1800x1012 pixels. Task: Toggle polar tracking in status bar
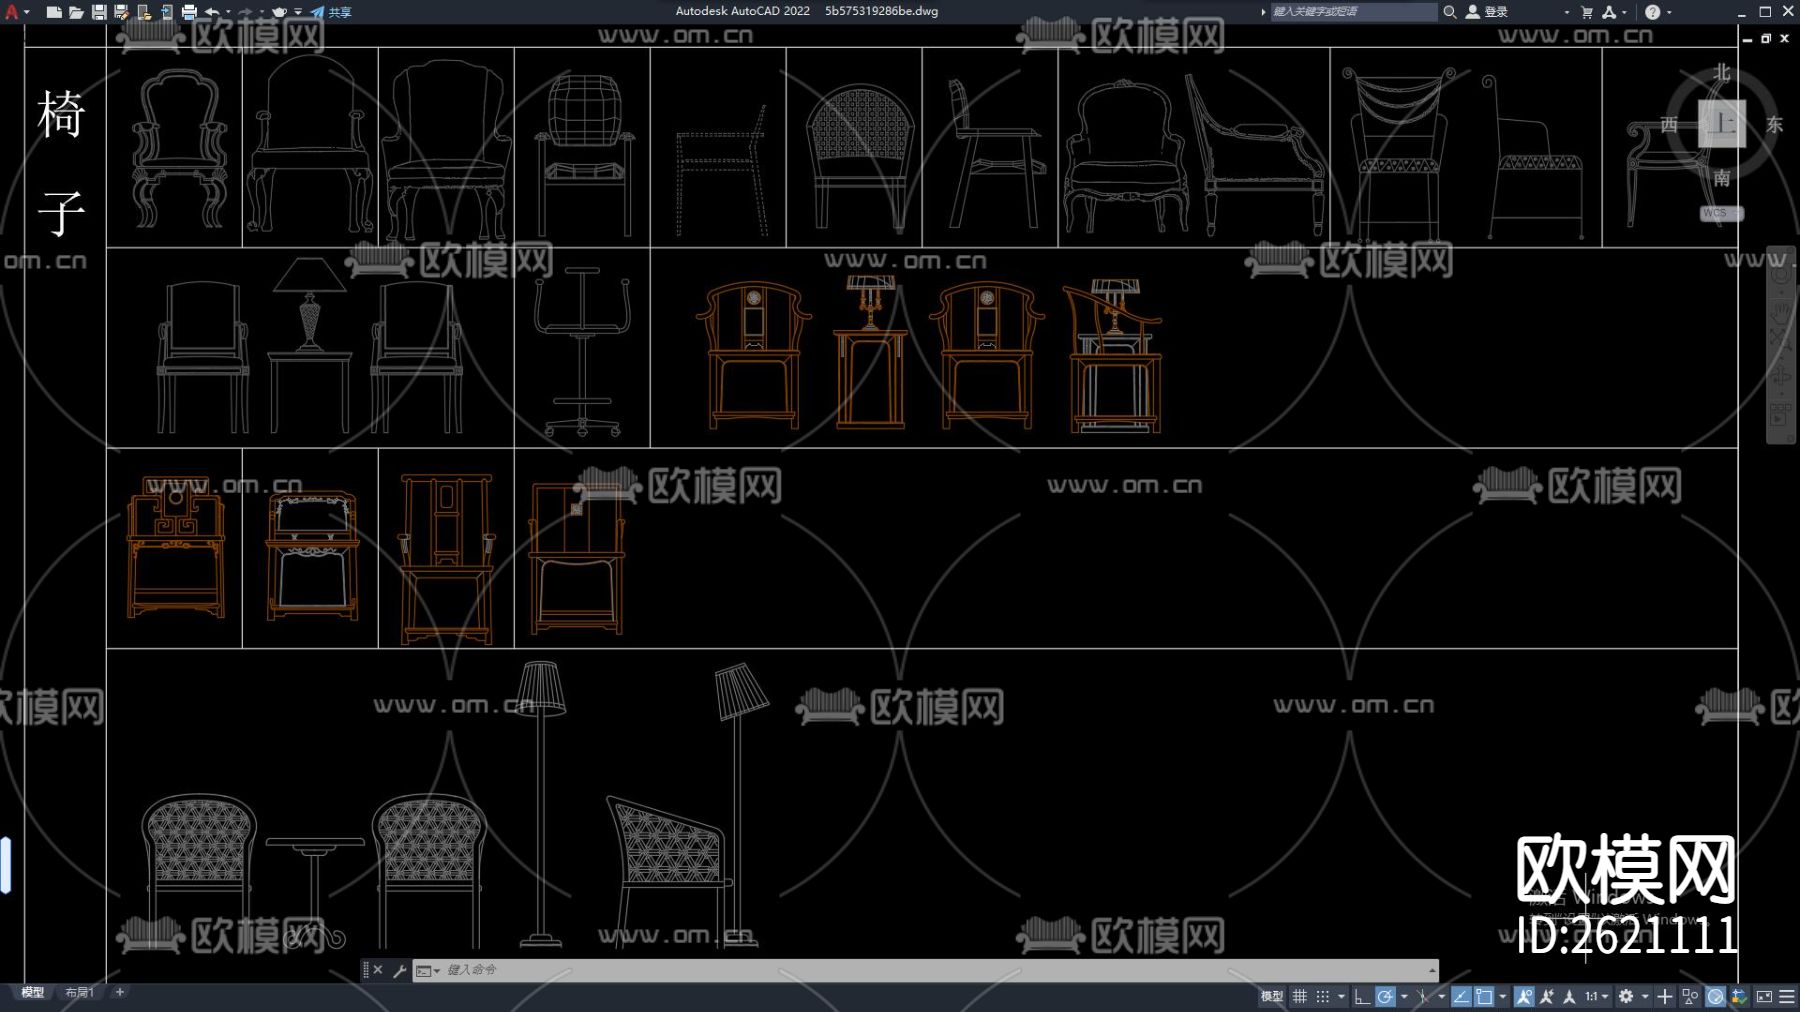1385,996
